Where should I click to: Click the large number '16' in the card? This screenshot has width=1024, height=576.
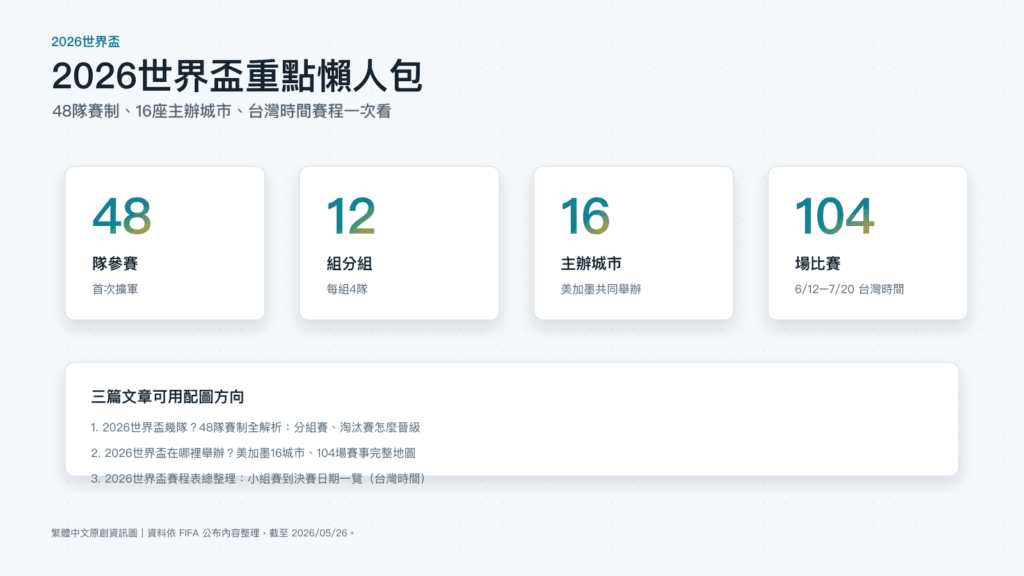click(585, 216)
